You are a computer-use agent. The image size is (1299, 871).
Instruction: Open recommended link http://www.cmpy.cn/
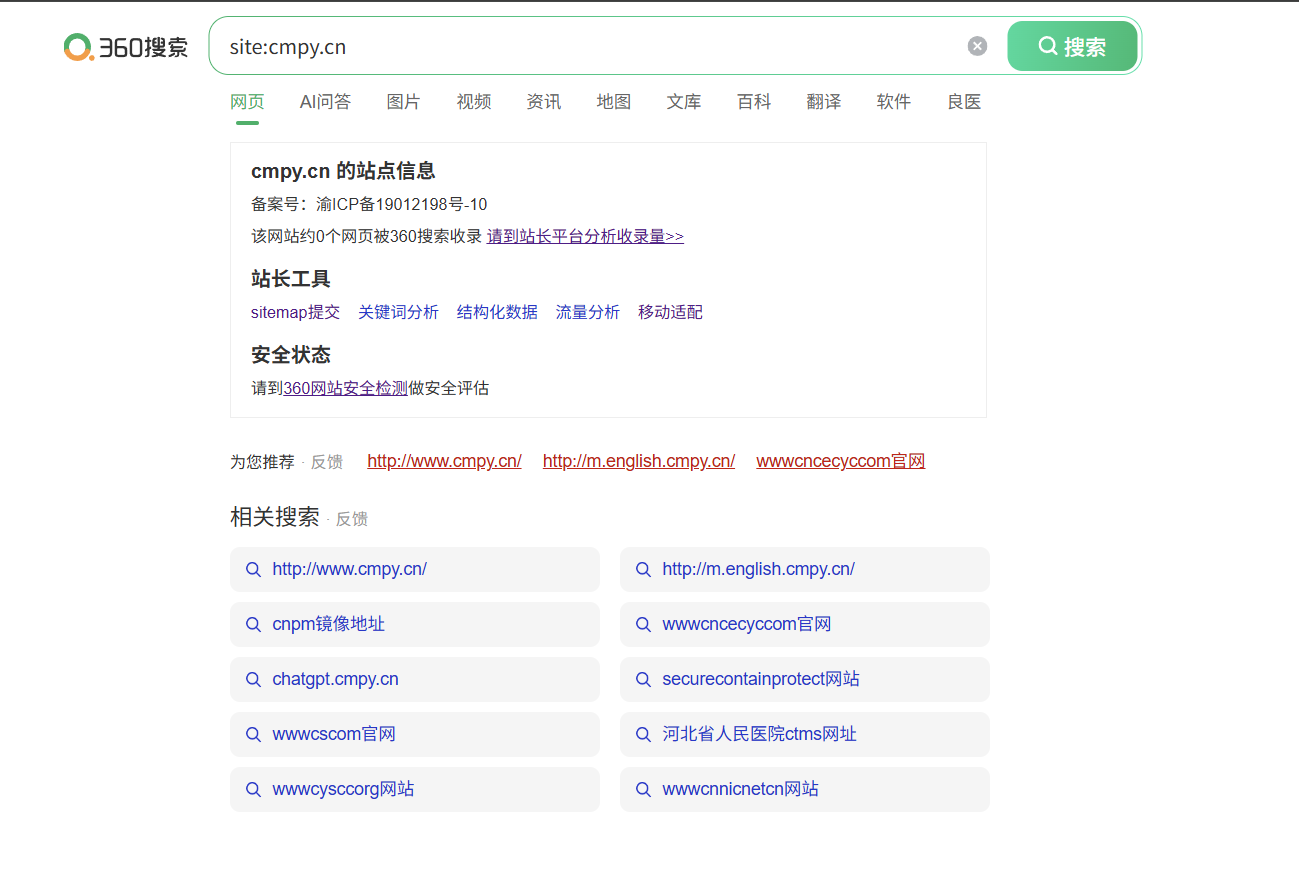444,461
